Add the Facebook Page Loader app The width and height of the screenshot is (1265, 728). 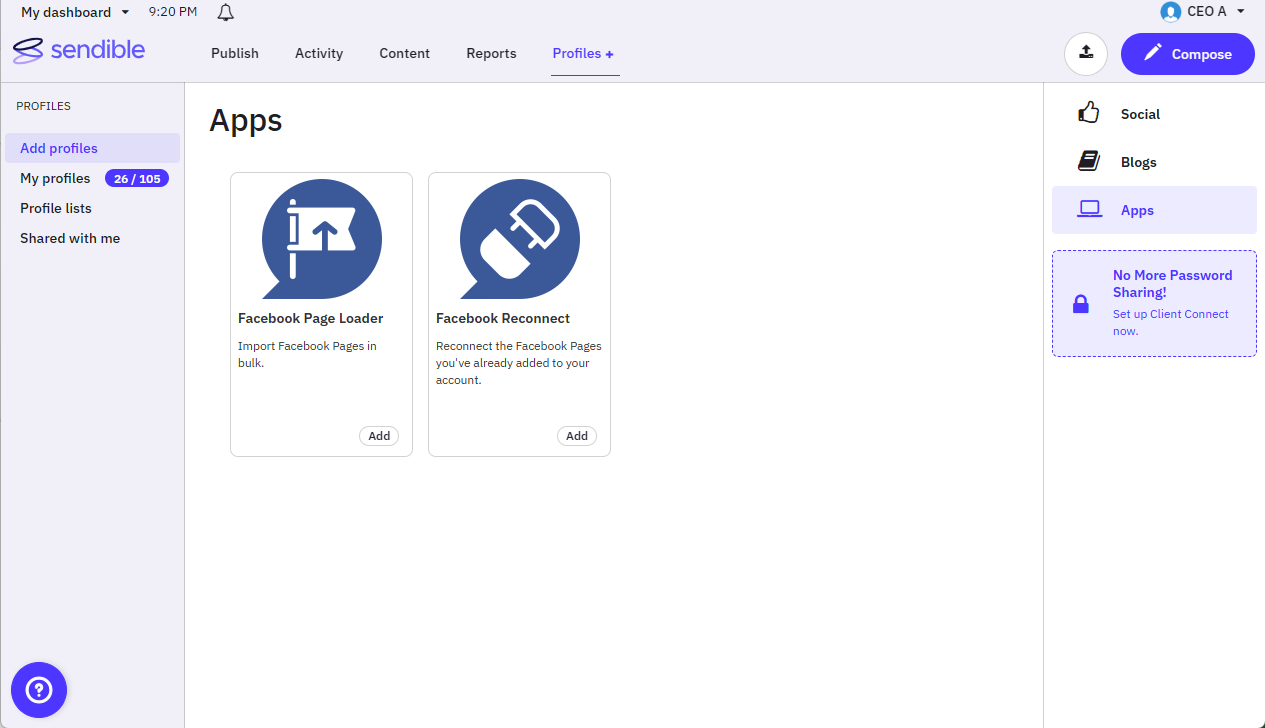(379, 436)
